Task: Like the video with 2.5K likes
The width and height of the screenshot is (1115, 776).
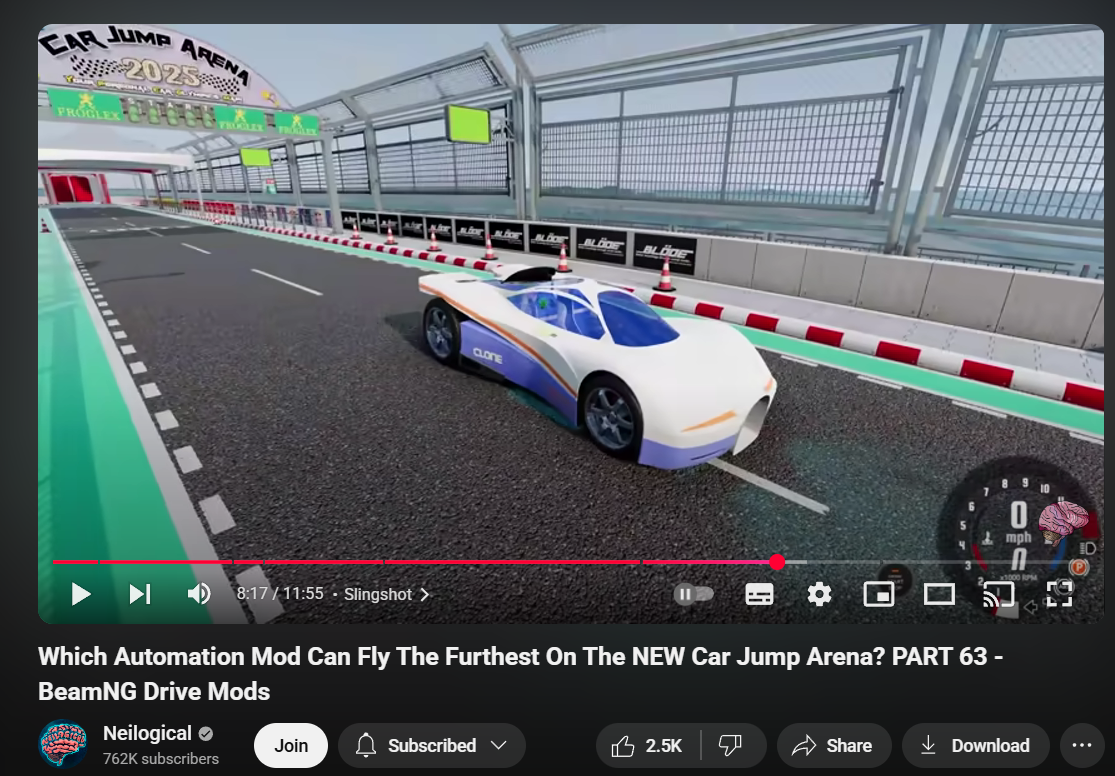Action: click(x=647, y=745)
